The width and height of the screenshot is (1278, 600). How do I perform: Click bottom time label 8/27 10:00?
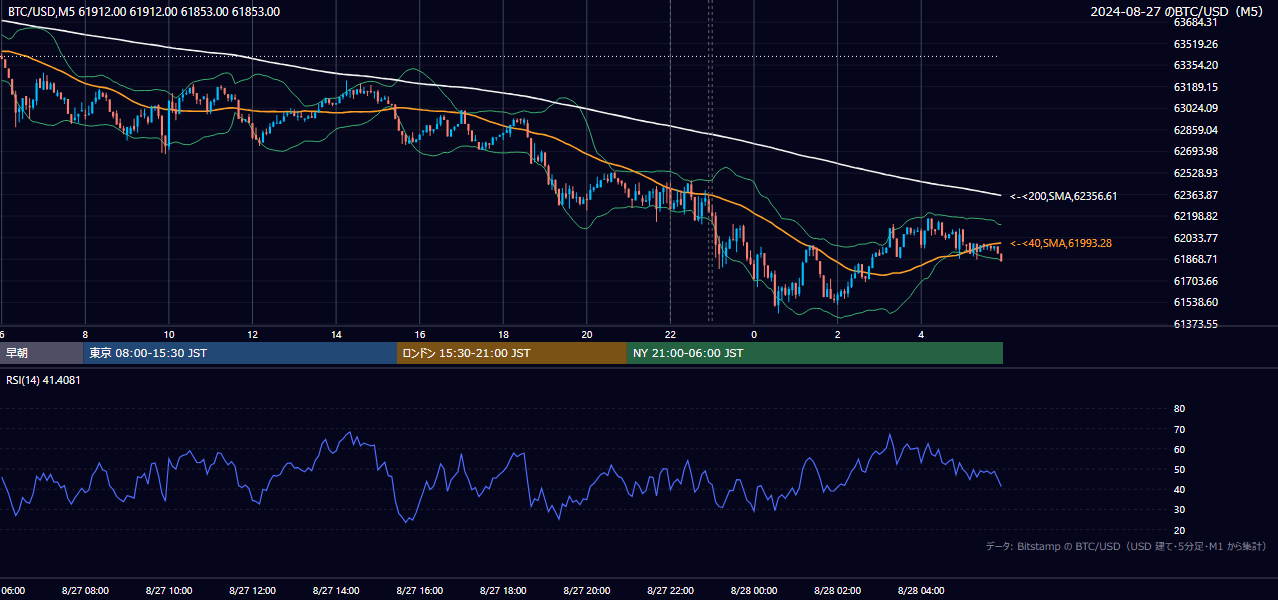pyautogui.click(x=168, y=590)
